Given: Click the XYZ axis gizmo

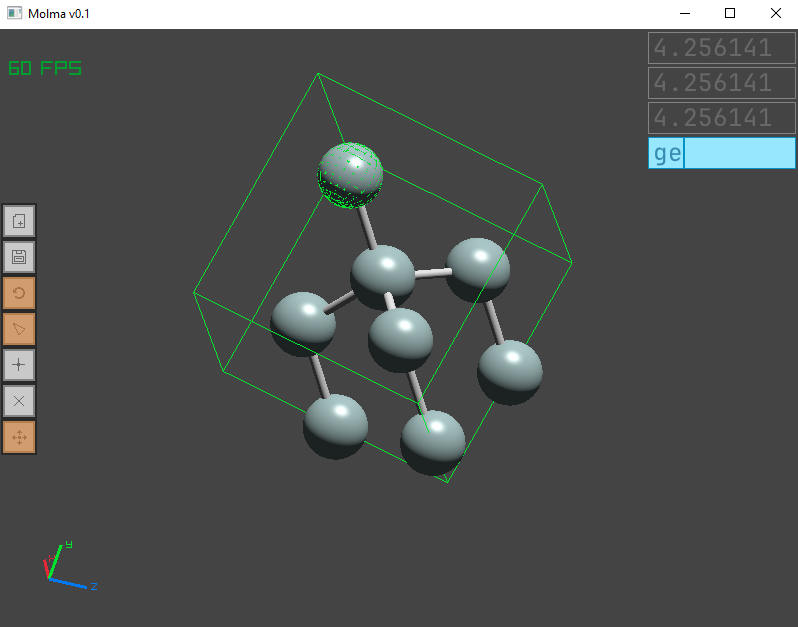Looking at the screenshot, I should pyautogui.click(x=70, y=566).
